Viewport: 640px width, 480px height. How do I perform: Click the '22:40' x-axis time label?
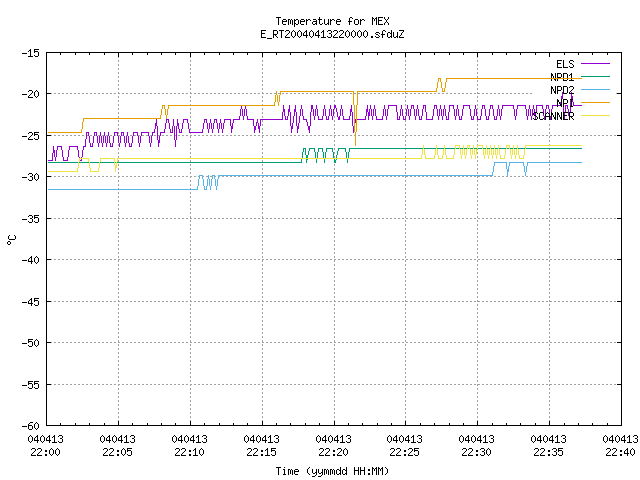point(620,452)
